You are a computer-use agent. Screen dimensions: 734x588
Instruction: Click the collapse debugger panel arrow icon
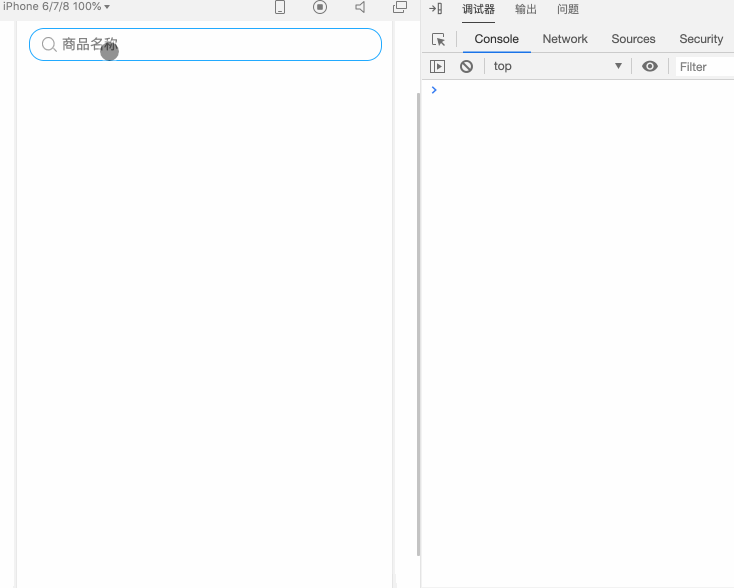click(436, 8)
